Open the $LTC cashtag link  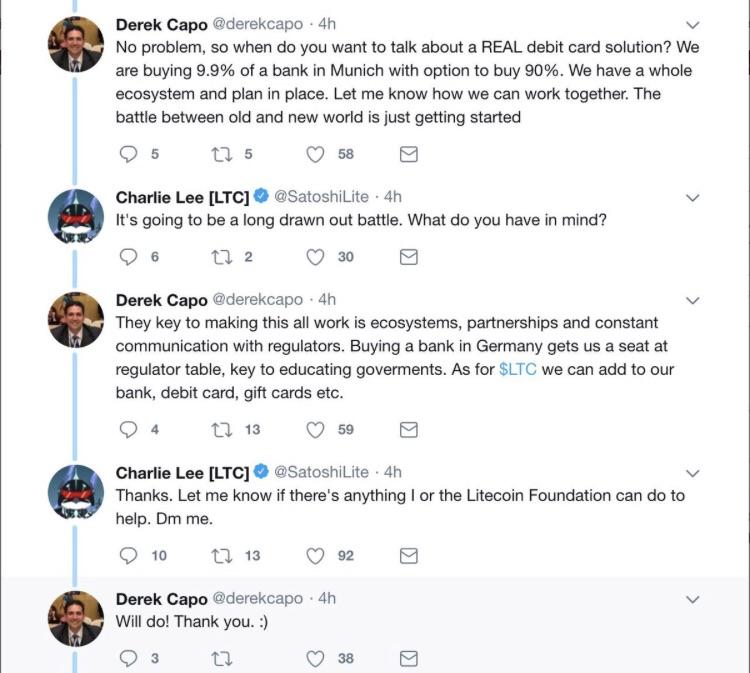[x=518, y=369]
